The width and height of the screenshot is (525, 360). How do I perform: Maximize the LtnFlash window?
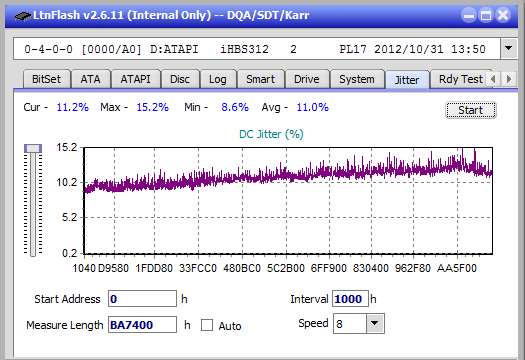[486, 15]
